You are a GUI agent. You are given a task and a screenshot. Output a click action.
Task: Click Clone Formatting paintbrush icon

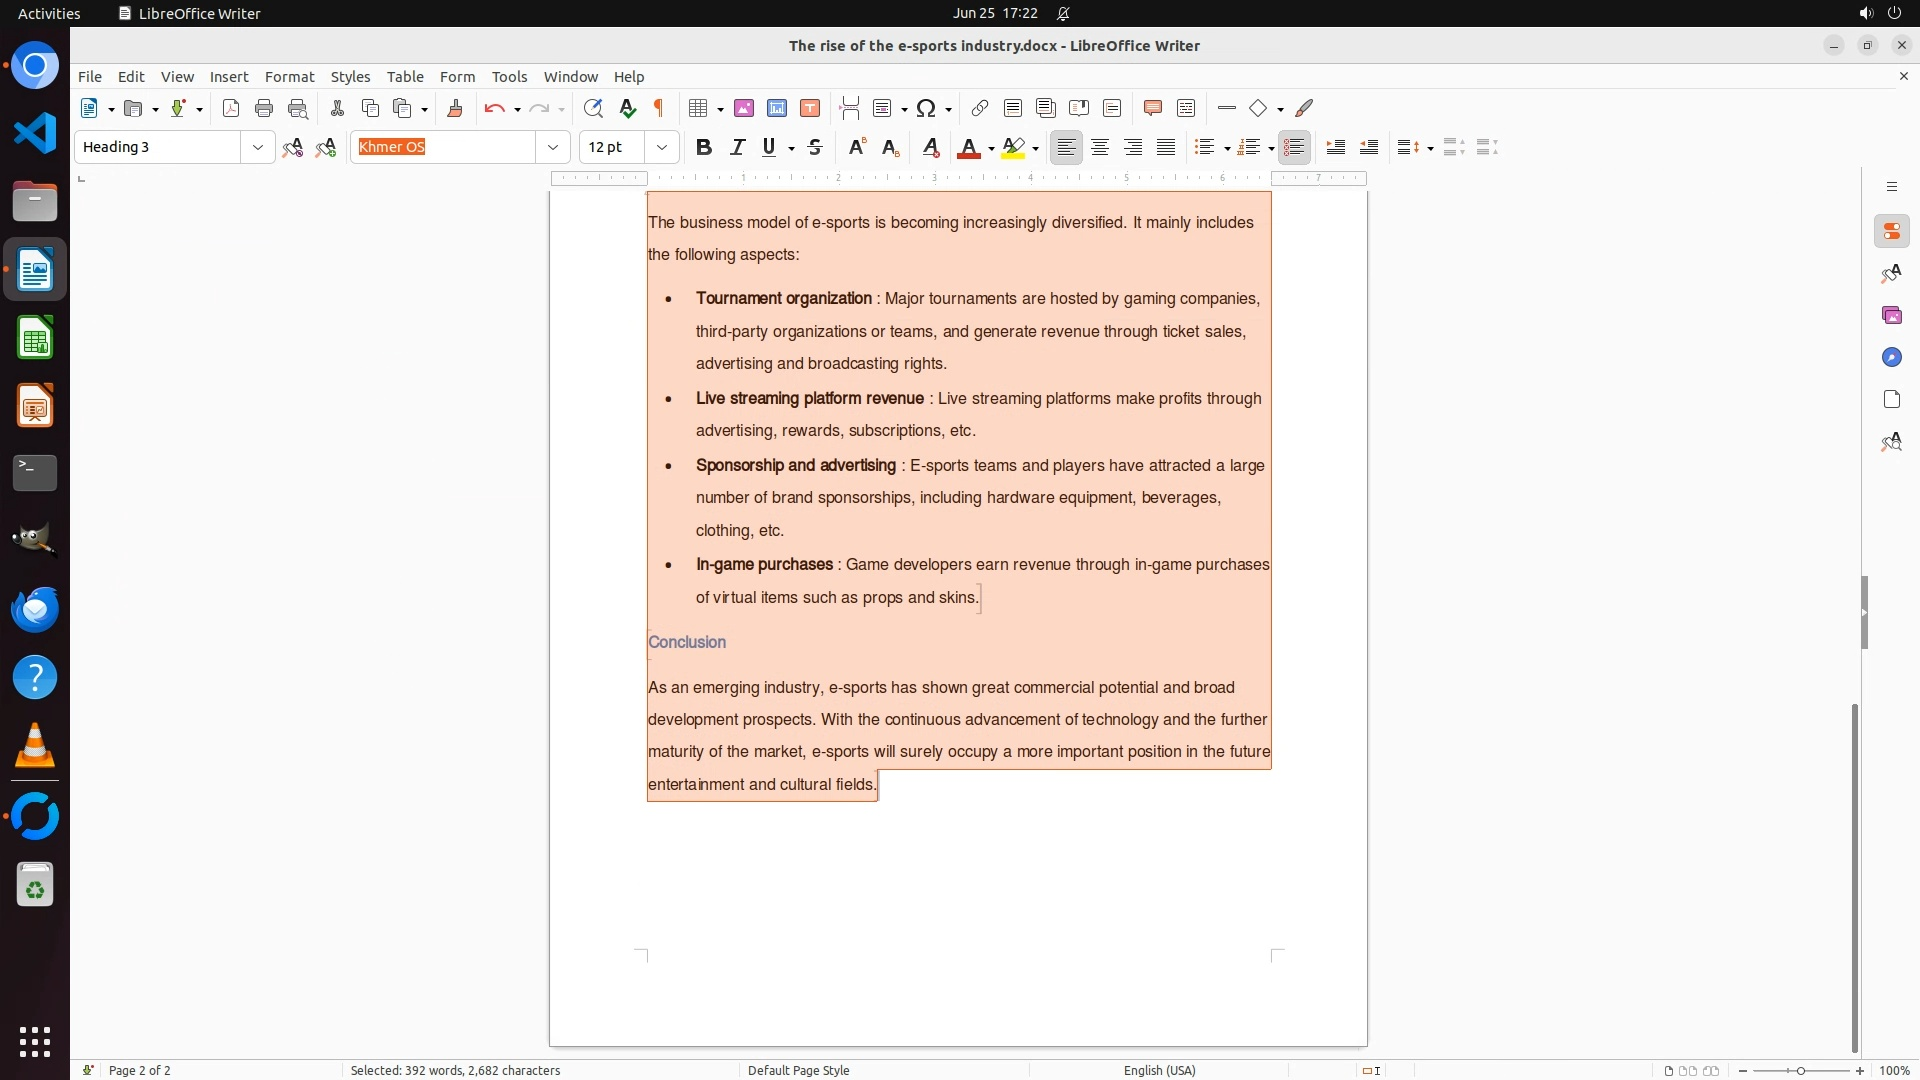pyautogui.click(x=455, y=108)
